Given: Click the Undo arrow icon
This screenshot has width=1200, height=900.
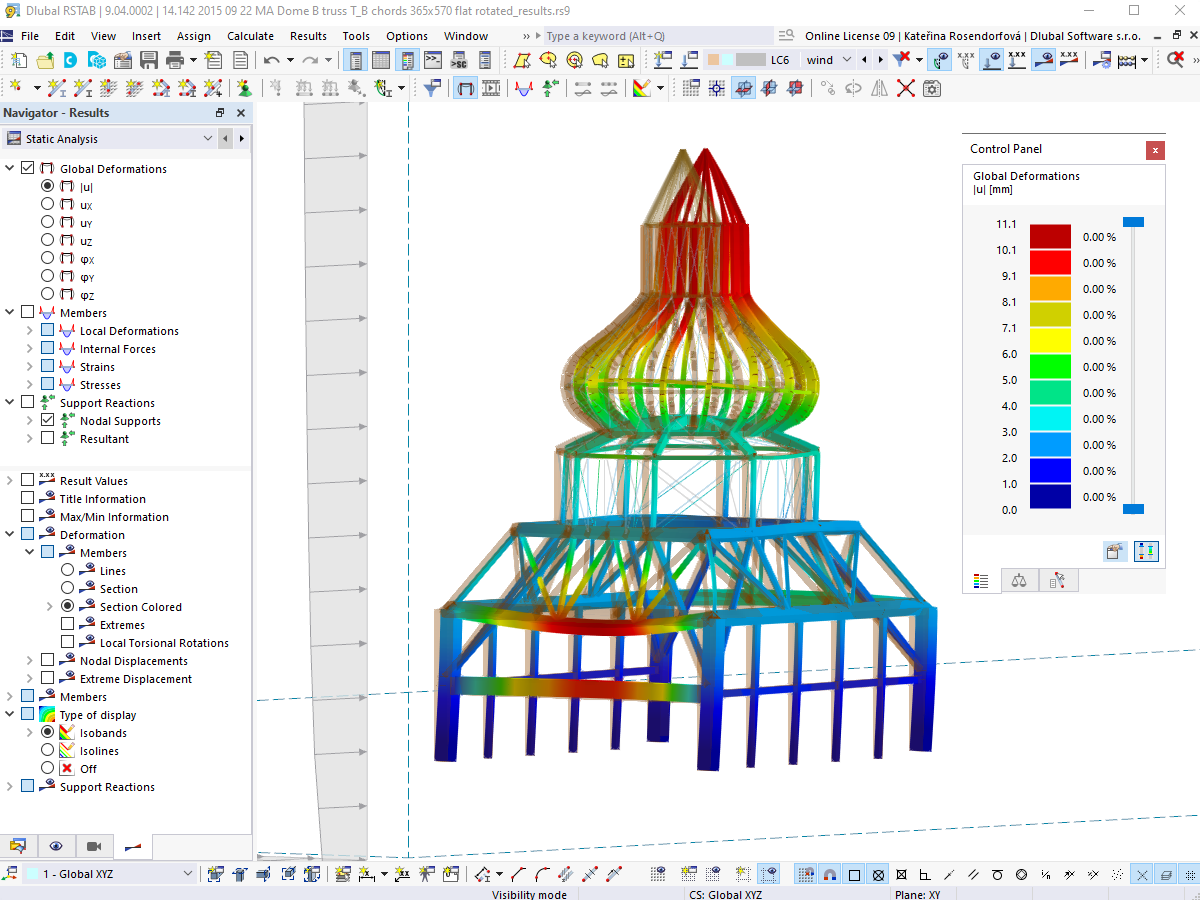Looking at the screenshot, I should click(271, 60).
